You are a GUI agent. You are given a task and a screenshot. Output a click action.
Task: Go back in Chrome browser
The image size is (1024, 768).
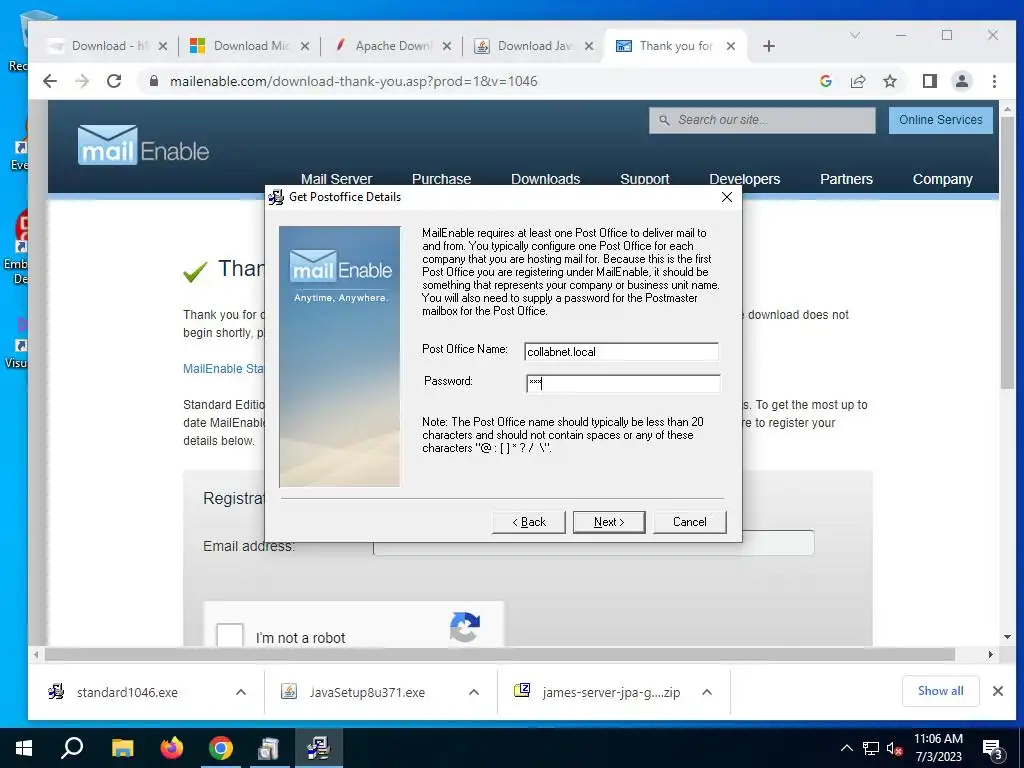50,81
